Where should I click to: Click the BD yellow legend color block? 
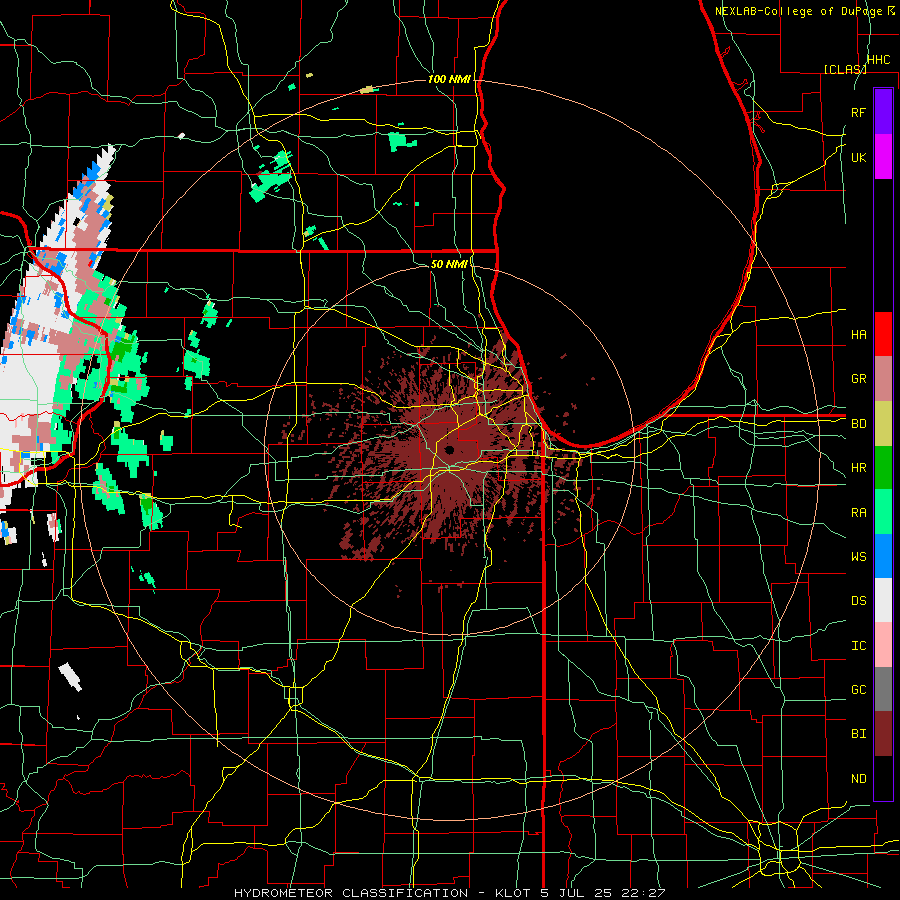click(883, 424)
